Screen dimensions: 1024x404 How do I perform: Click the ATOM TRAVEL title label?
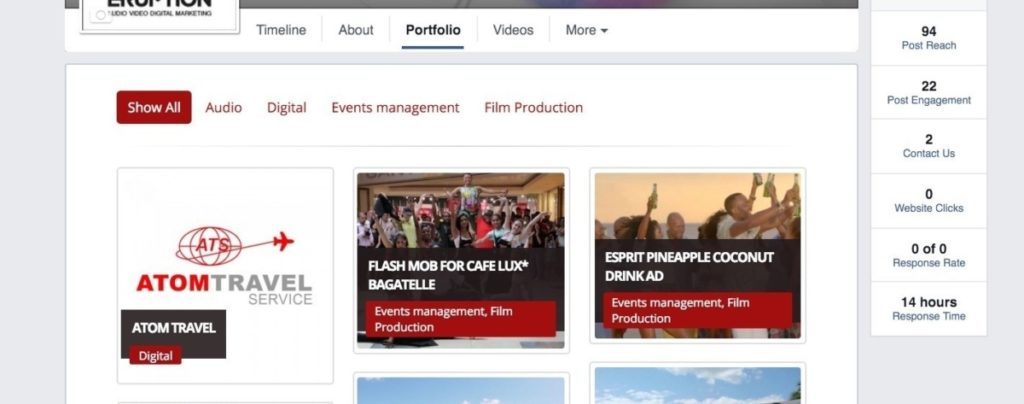174,328
